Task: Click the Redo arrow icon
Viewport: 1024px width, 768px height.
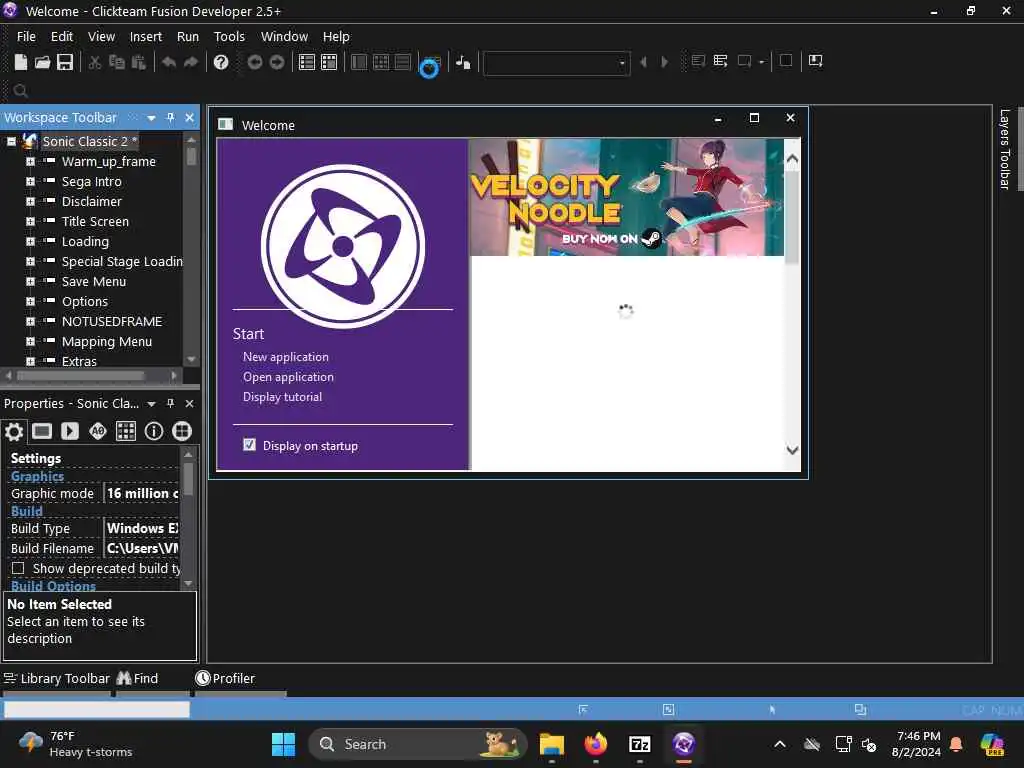Action: pos(191,62)
